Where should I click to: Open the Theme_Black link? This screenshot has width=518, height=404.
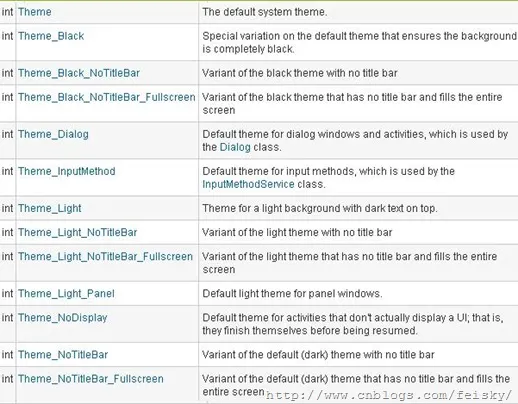click(x=51, y=36)
